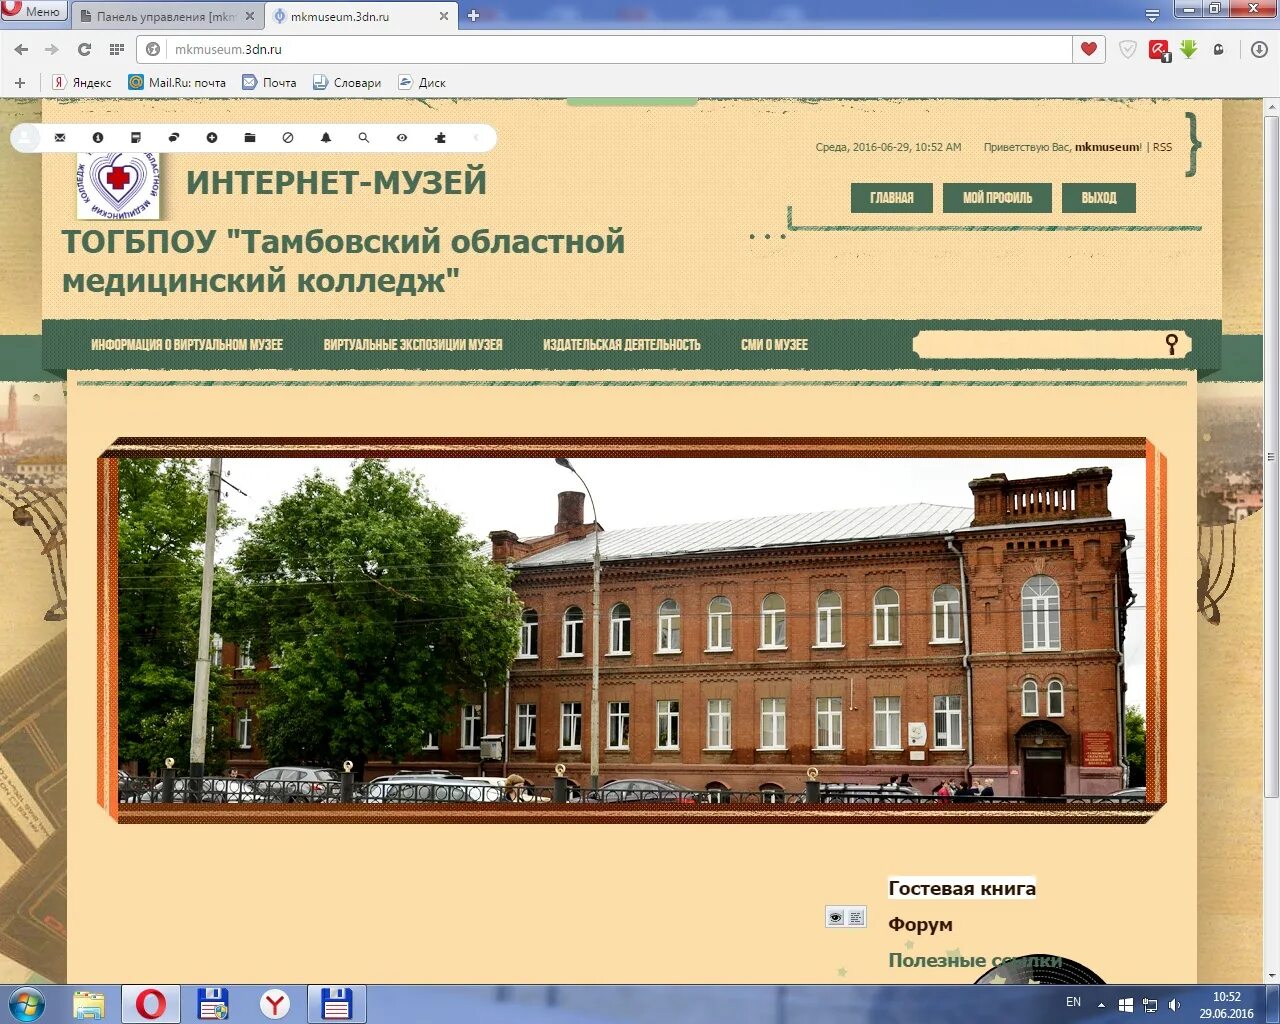
Task: Click the address bar showing mkmuseum.3dn.ru
Action: click(x=620, y=49)
